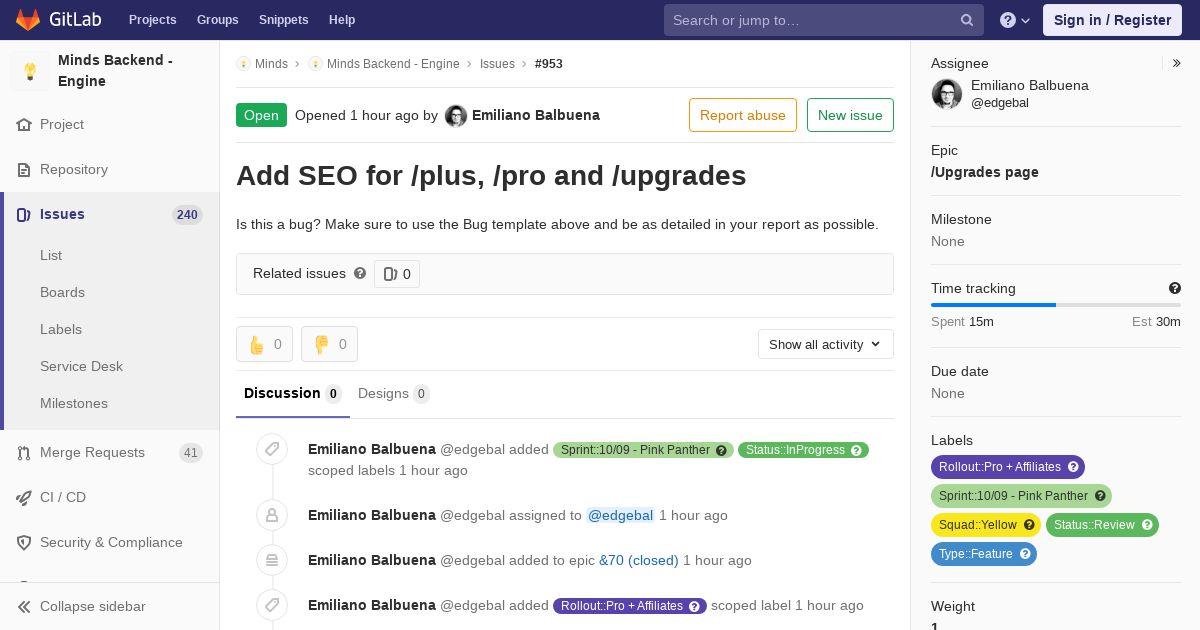Click the Merge Requests count badge 41
The width and height of the screenshot is (1200, 630).
[x=190, y=453]
